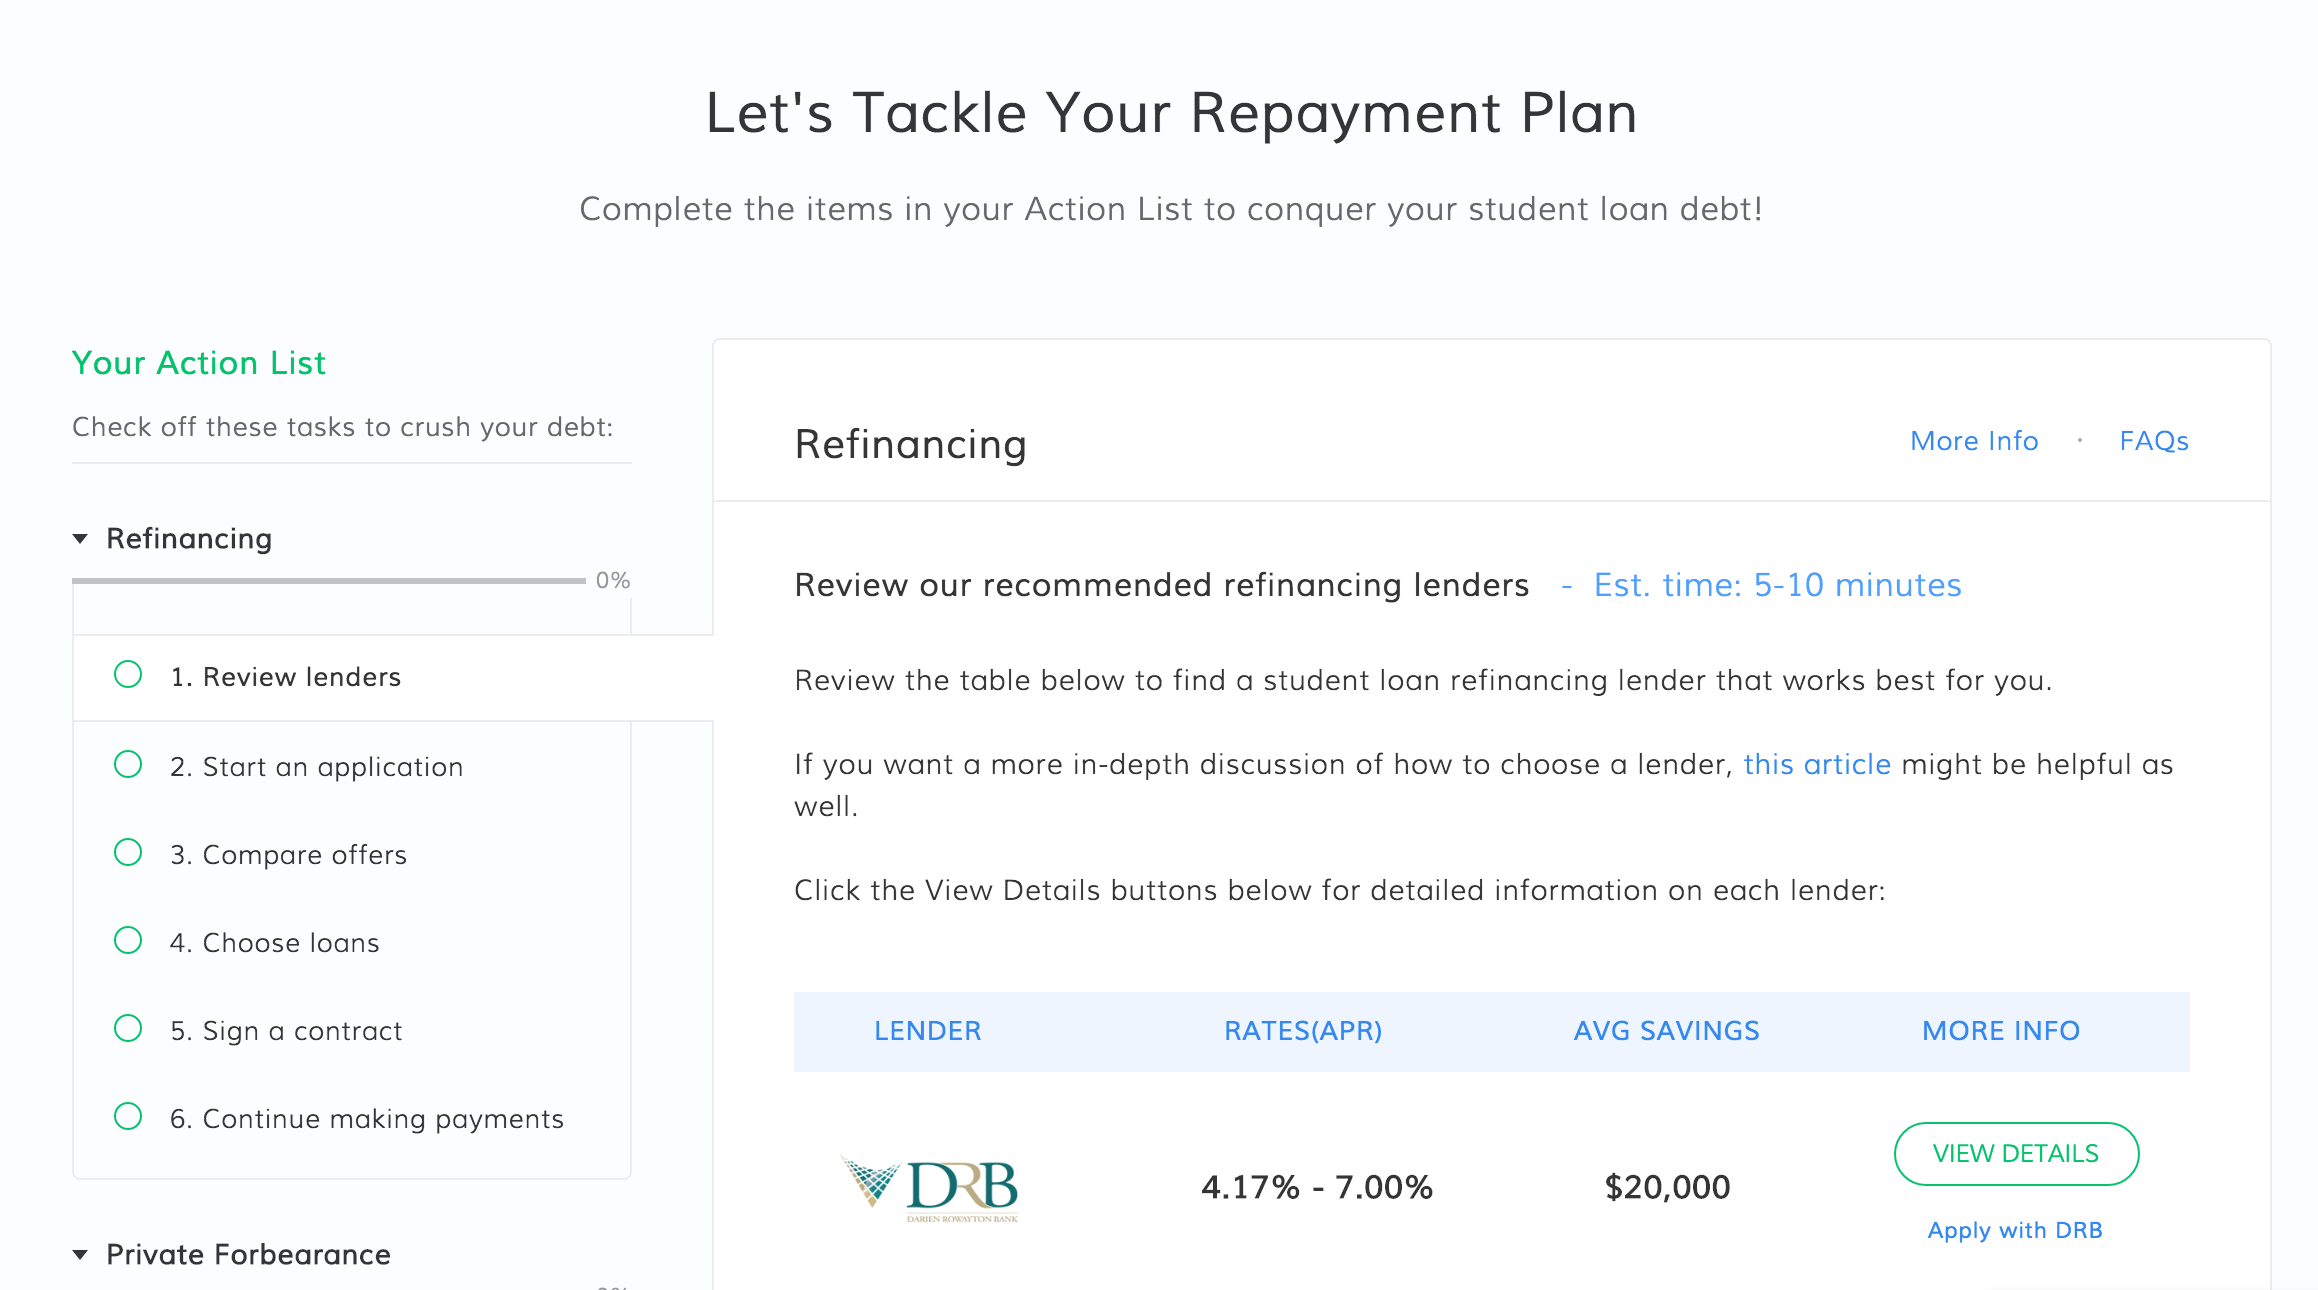2318x1290 pixels.
Task: Open the More Info link
Action: pyautogui.click(x=1973, y=440)
